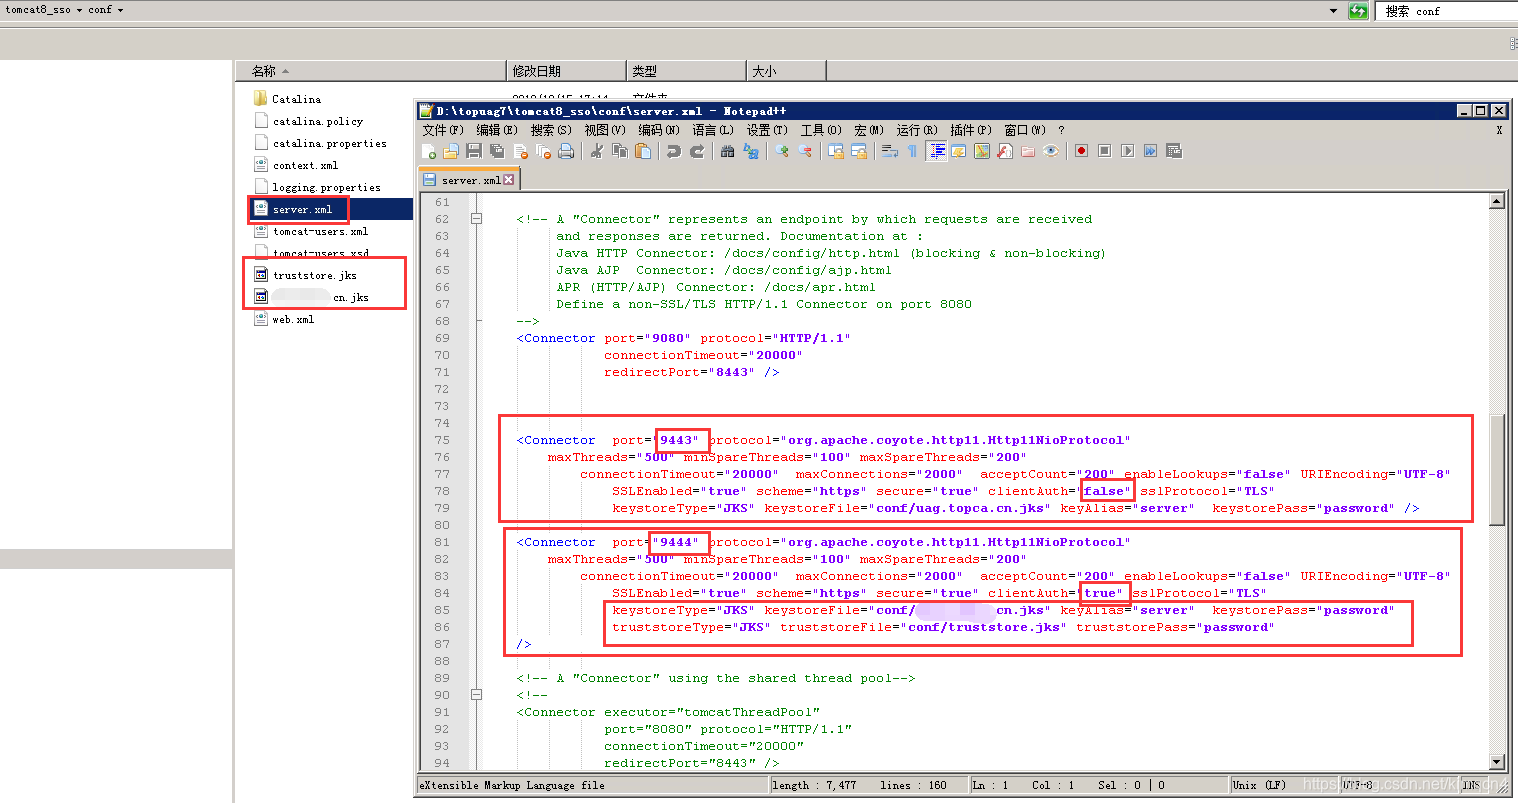This screenshot has width=1518, height=803.
Task: Select the catalina.policy file in Explorer
Action: click(308, 121)
